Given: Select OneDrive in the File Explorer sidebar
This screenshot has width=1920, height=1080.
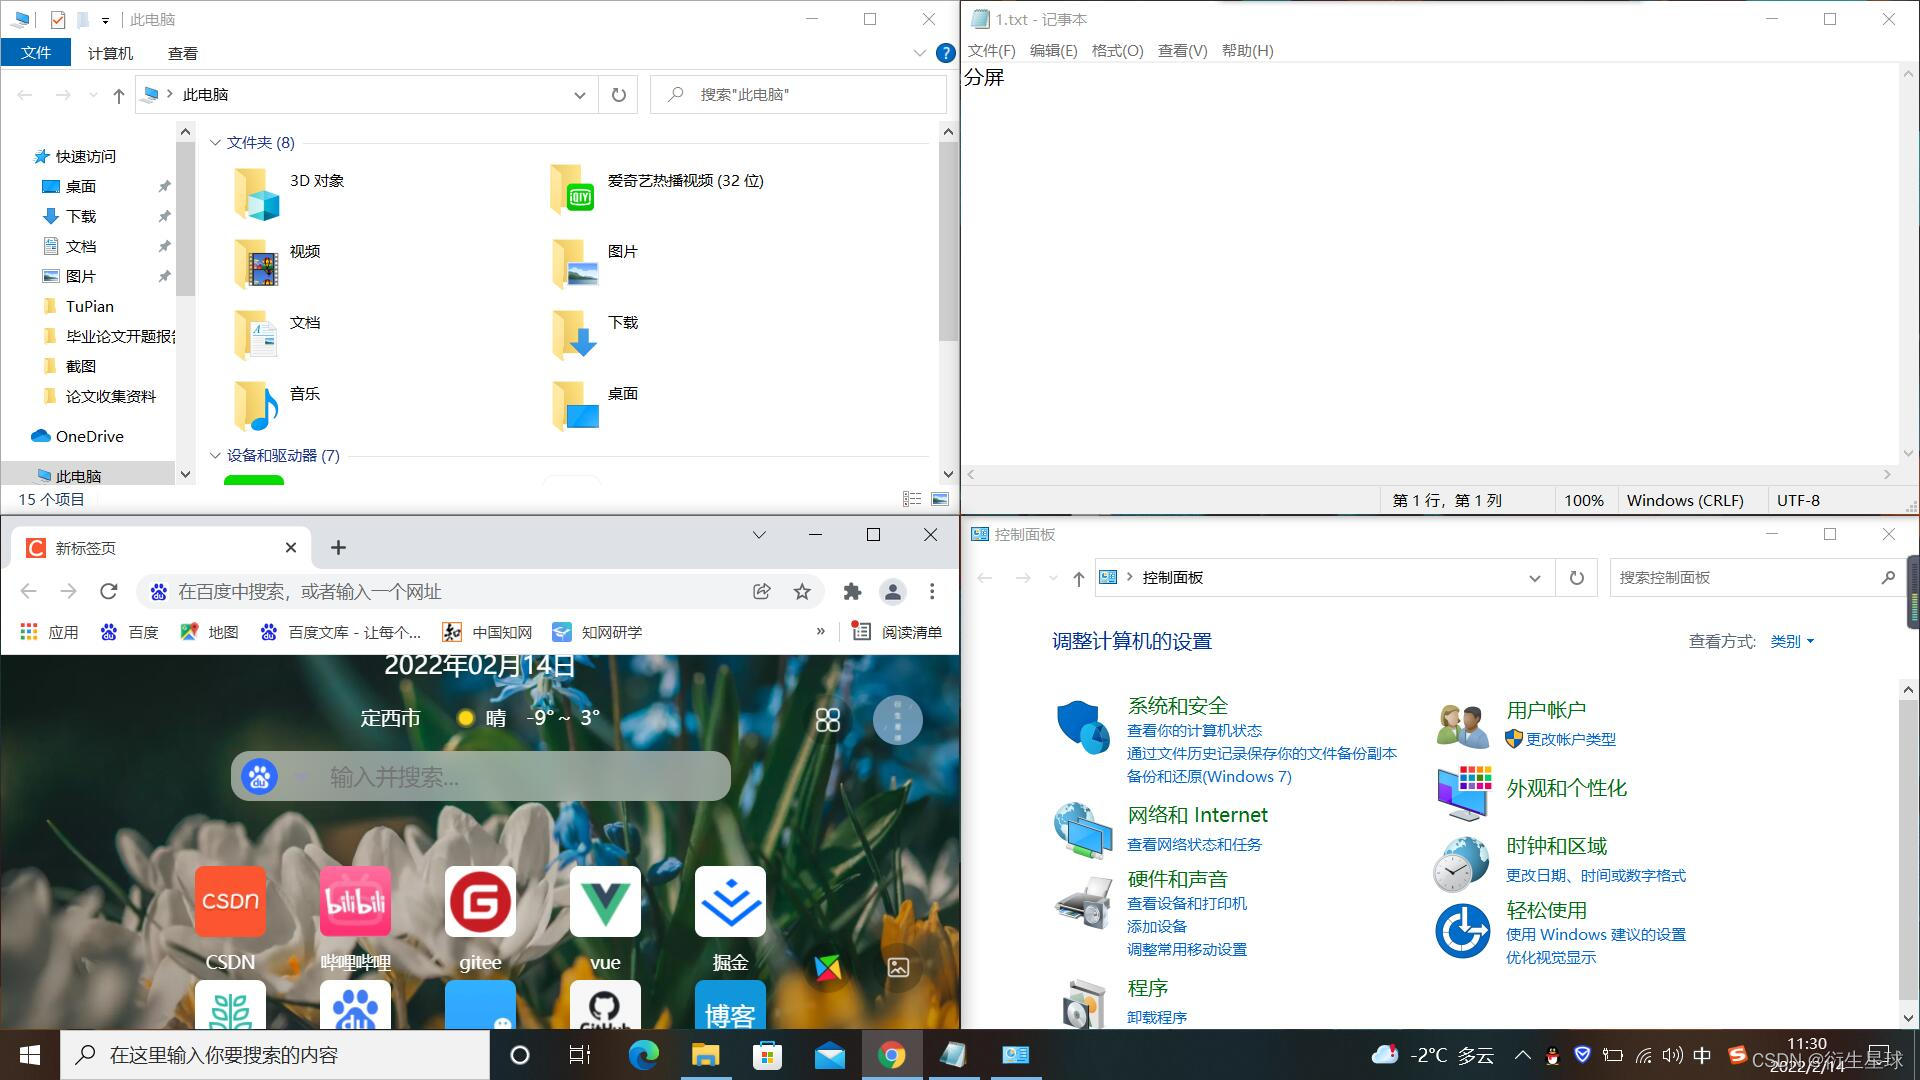Looking at the screenshot, I should pos(89,436).
